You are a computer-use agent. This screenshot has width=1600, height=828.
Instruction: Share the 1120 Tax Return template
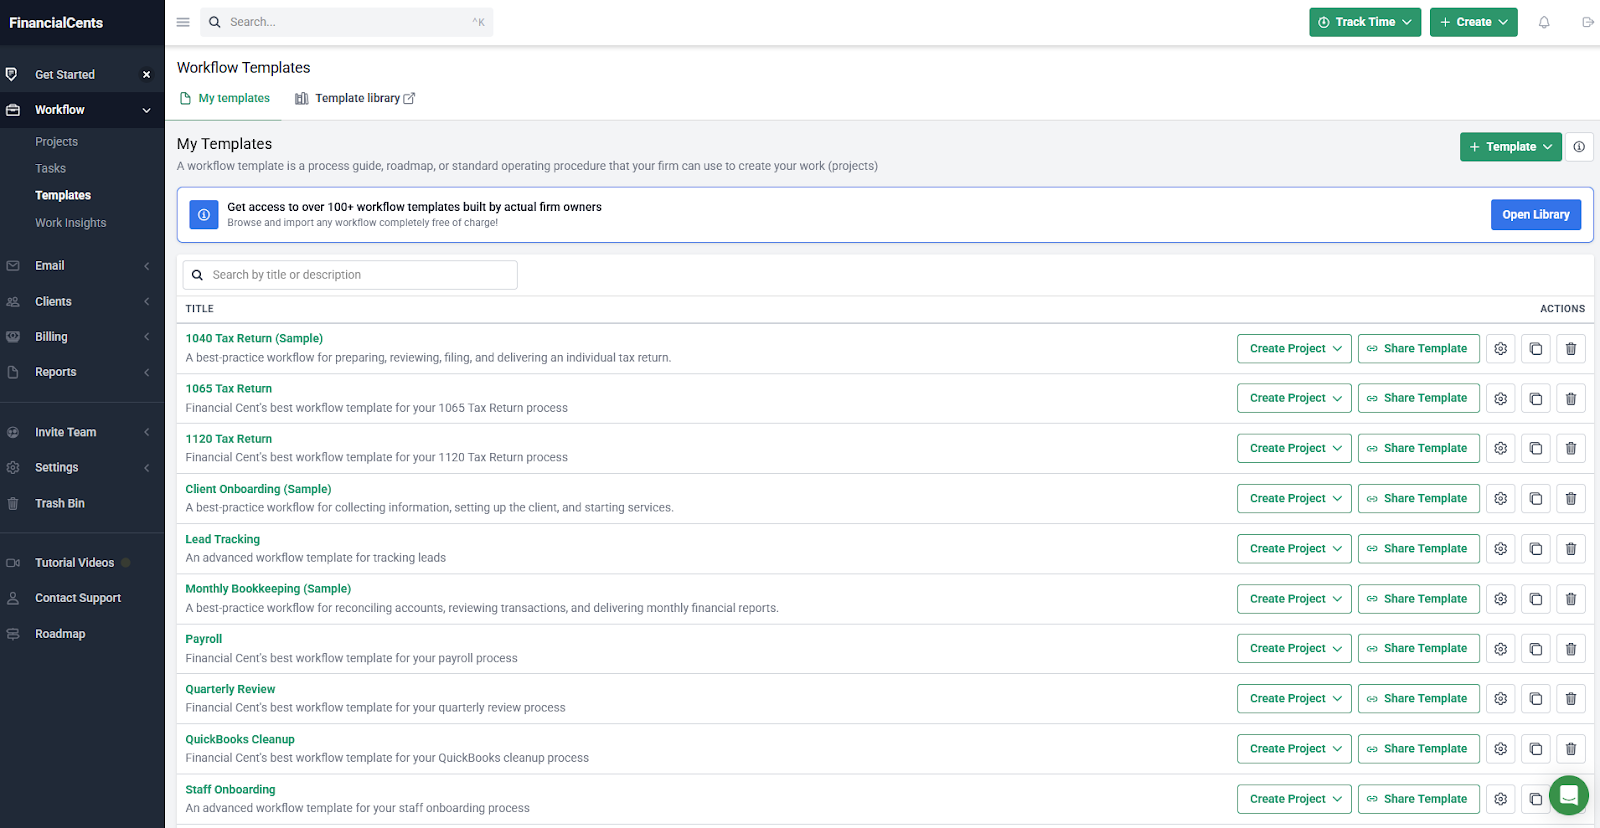(x=1418, y=449)
